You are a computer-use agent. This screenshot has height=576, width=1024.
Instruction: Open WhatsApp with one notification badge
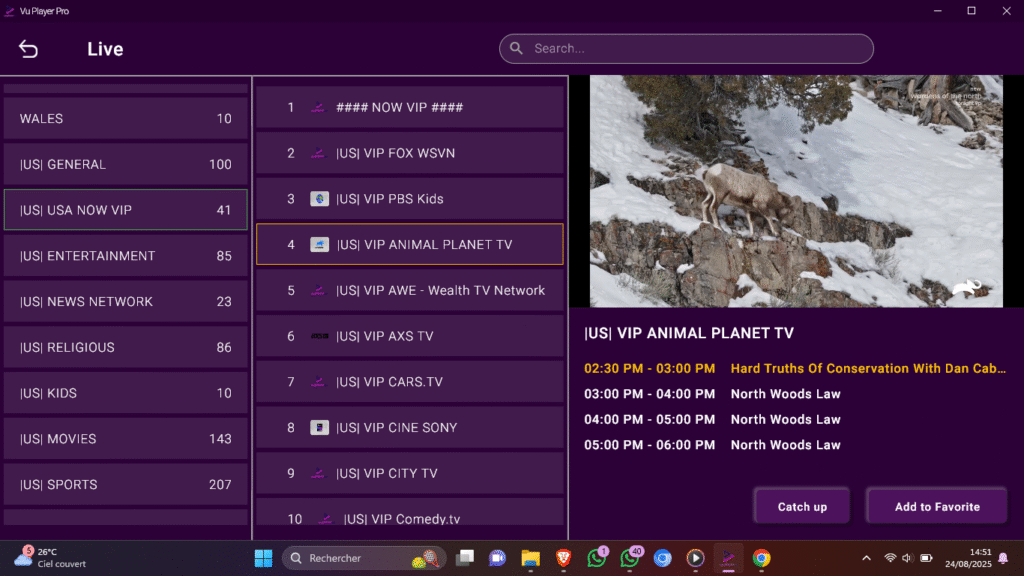597,558
